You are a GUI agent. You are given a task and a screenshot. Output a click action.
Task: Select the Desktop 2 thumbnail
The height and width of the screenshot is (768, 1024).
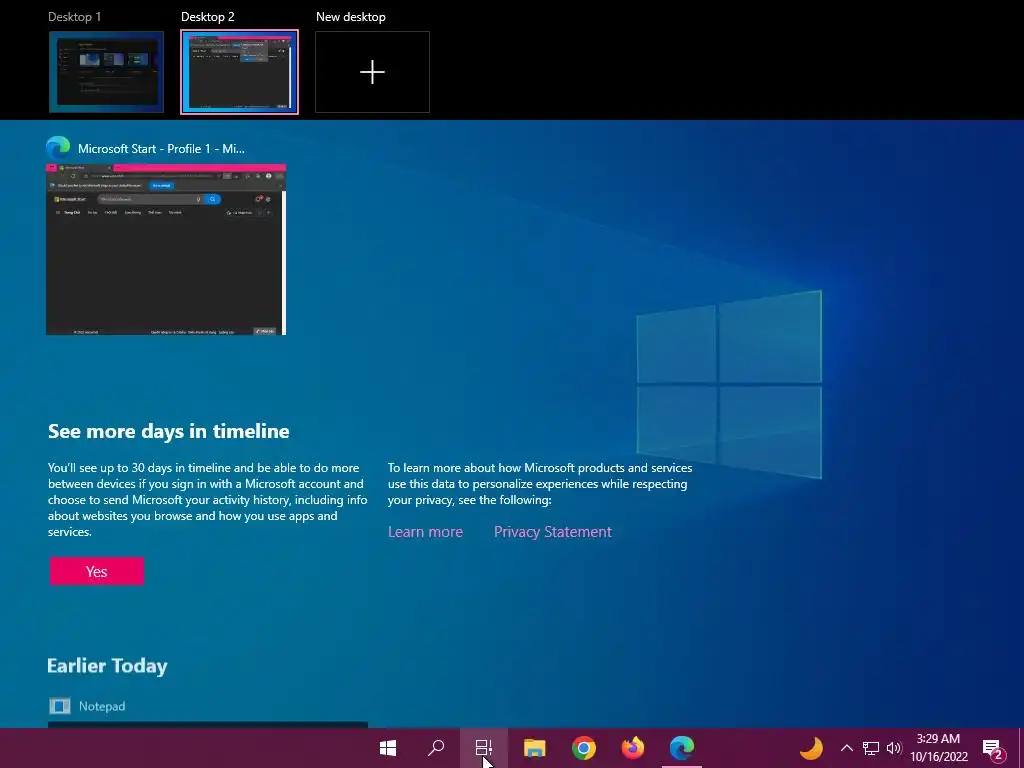pos(240,72)
